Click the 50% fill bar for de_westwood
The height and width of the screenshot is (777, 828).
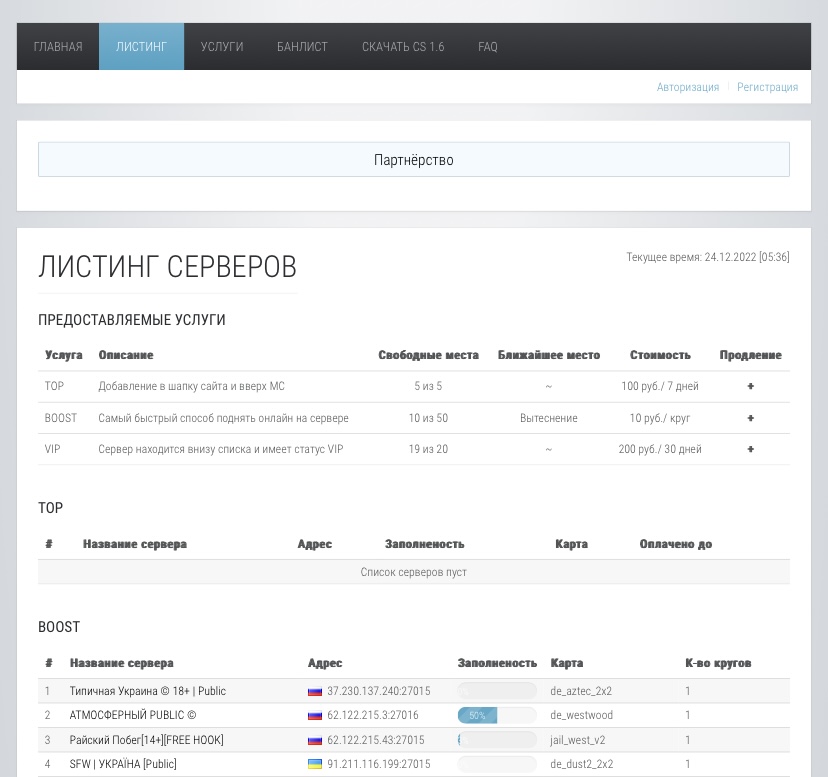(497, 716)
